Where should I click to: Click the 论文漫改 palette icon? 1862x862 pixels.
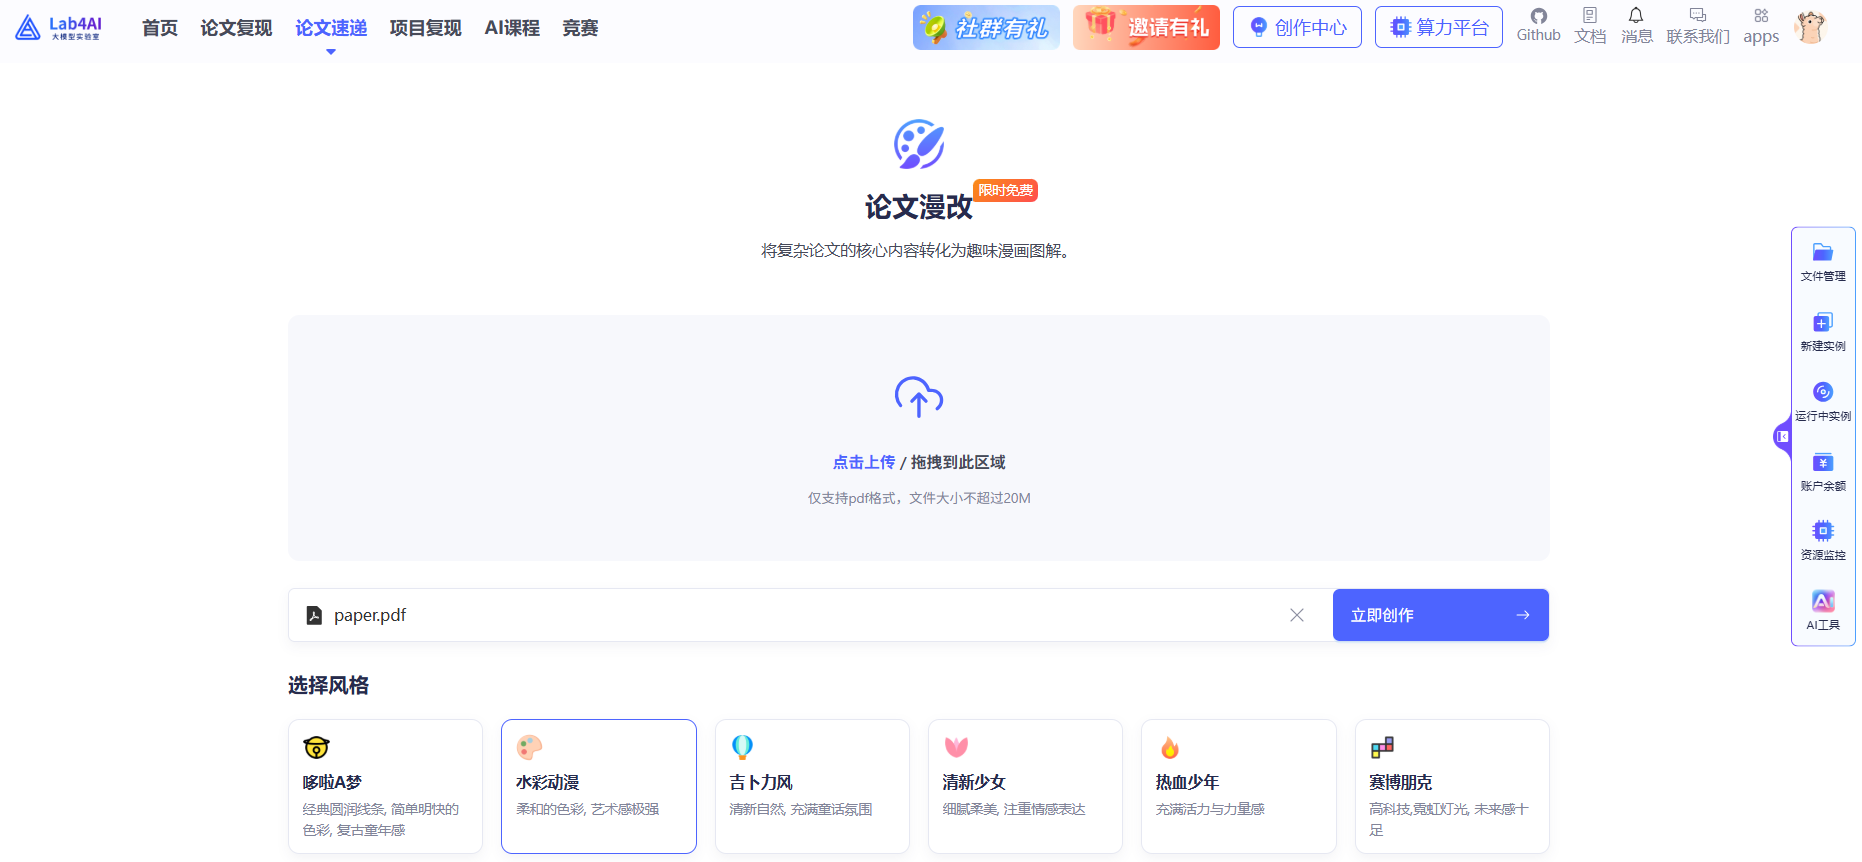pyautogui.click(x=919, y=145)
